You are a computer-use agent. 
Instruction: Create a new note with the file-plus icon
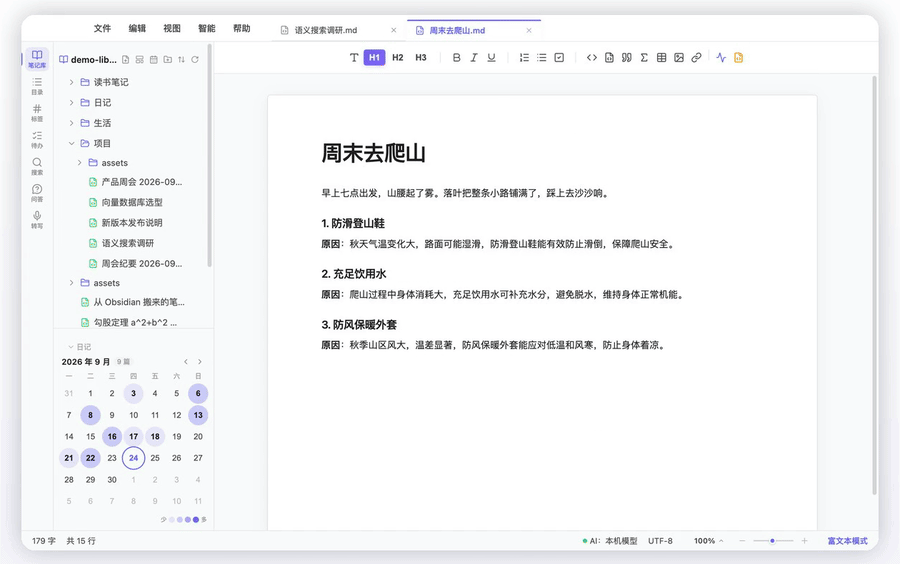click(126, 60)
